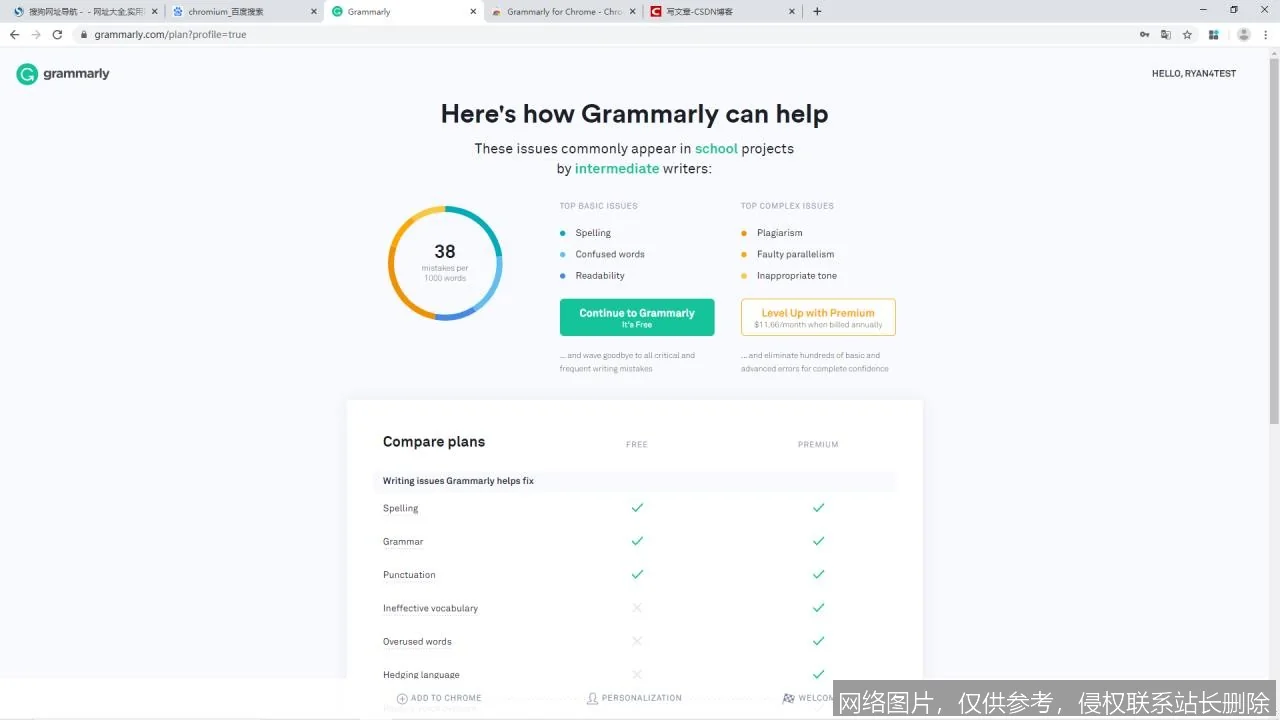Click the Free checkmark on the Spelling row
The height and width of the screenshot is (720, 1280).
637,508
